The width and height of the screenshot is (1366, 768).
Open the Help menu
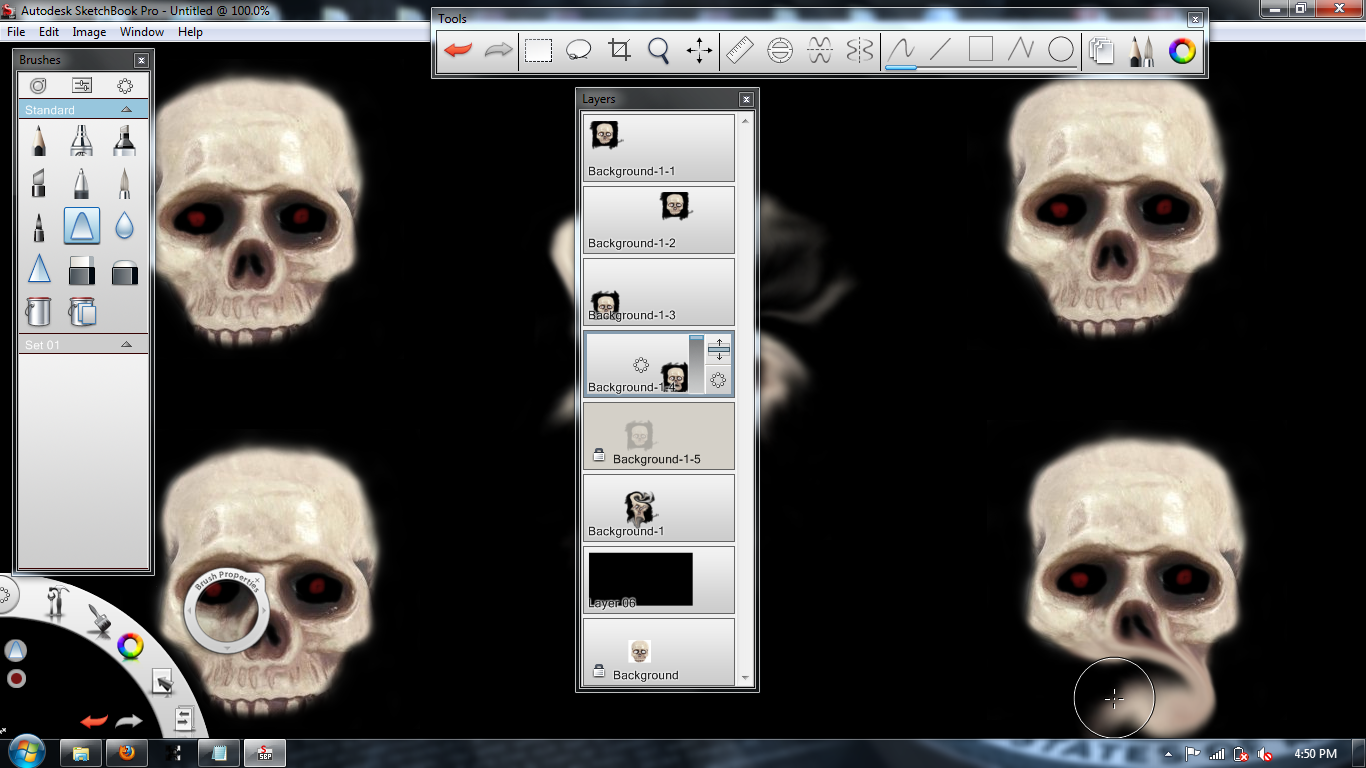point(190,32)
